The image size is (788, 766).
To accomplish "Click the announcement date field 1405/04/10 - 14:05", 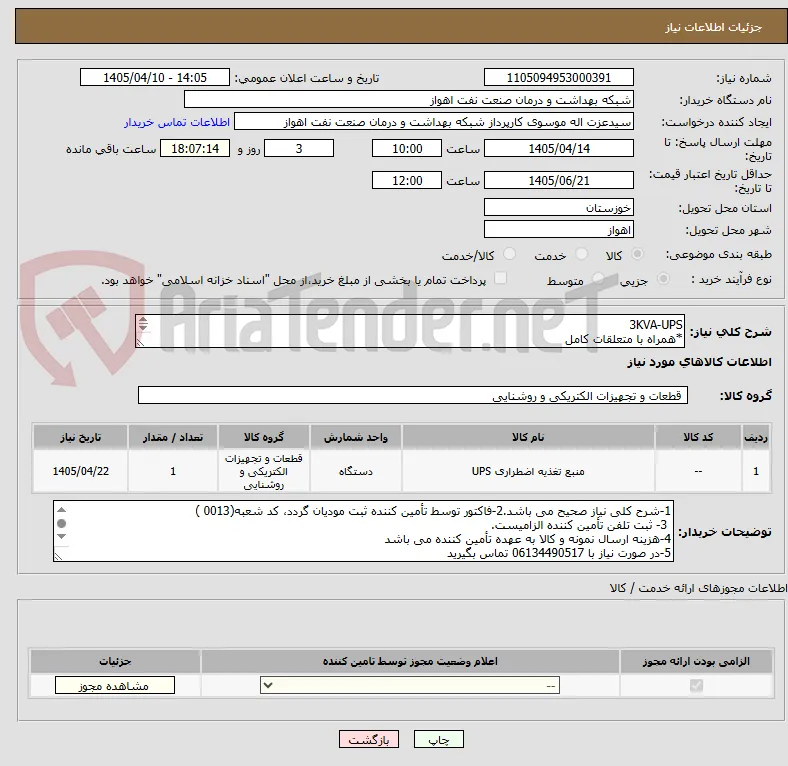I will (x=155, y=77).
